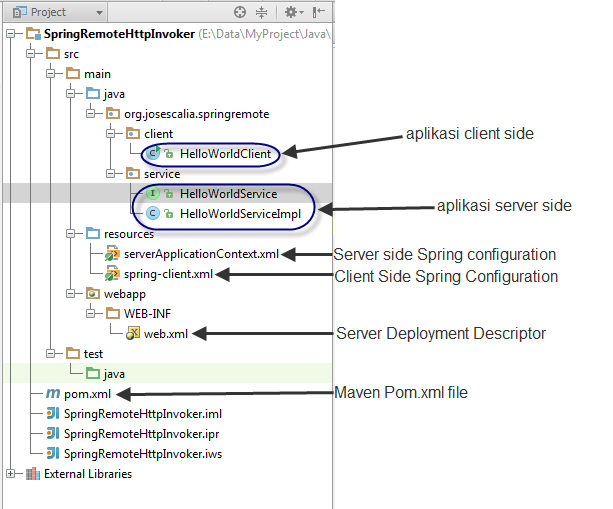Select the resources folder label
This screenshot has height=509, width=613.
tap(129, 234)
